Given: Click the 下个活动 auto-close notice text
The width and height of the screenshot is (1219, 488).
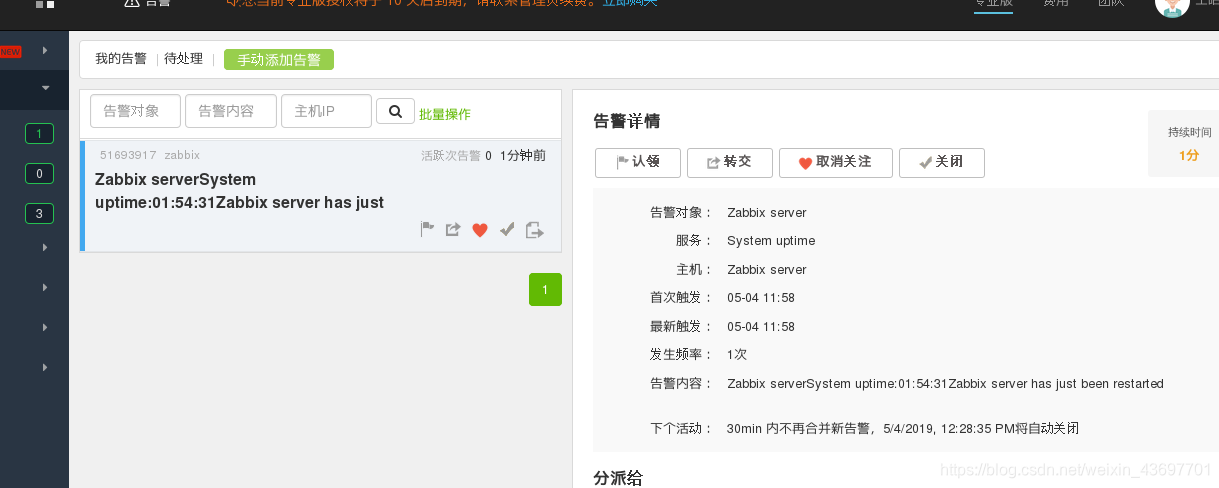Looking at the screenshot, I should (903, 428).
